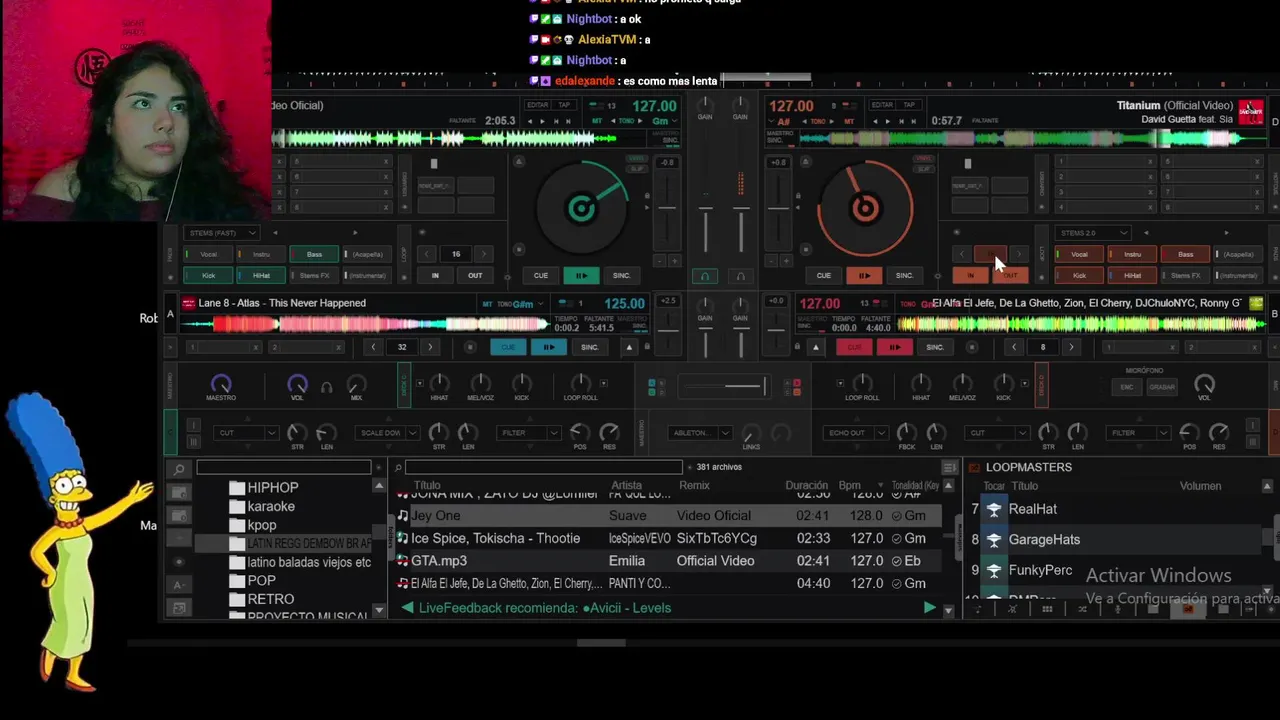Select the HIPHOP folder
The height and width of the screenshot is (720, 1280).
[273, 488]
